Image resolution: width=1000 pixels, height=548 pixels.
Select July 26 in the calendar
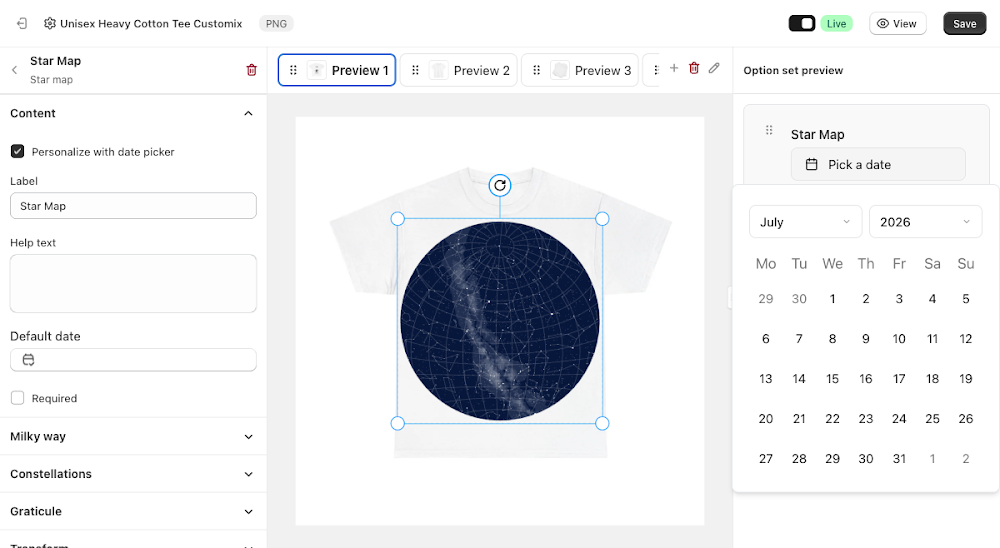tap(966, 418)
